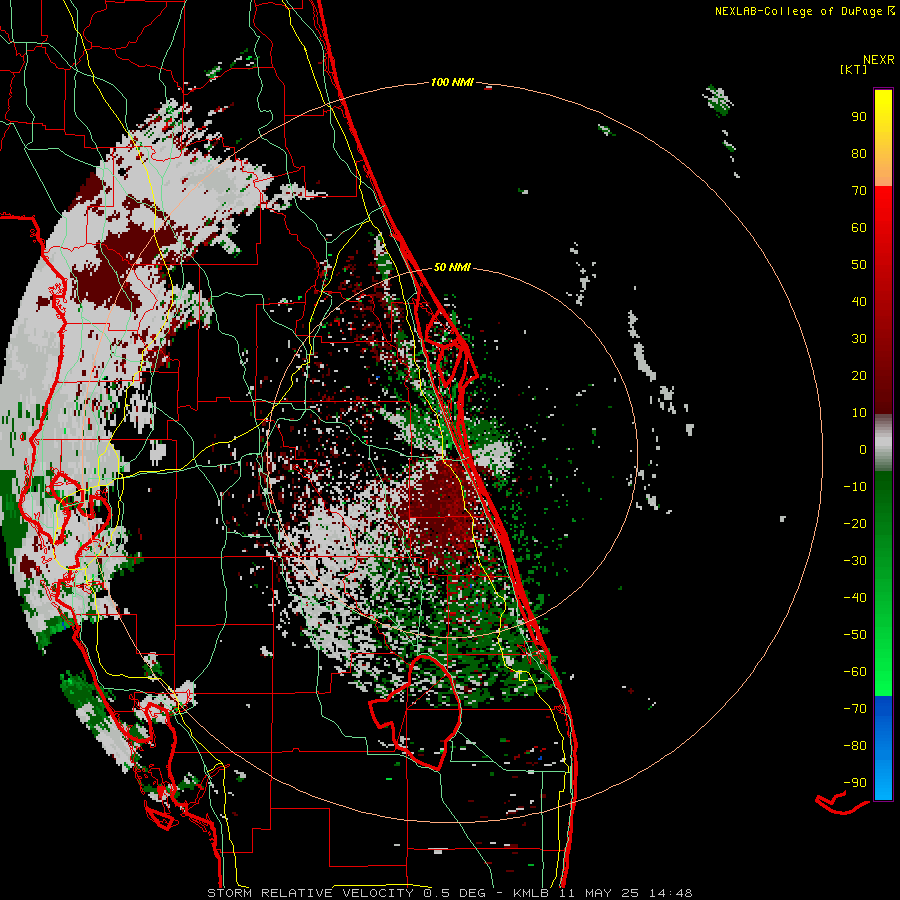Click the NEXR label above the scale
This screenshot has height=900, width=900.
click(x=879, y=60)
